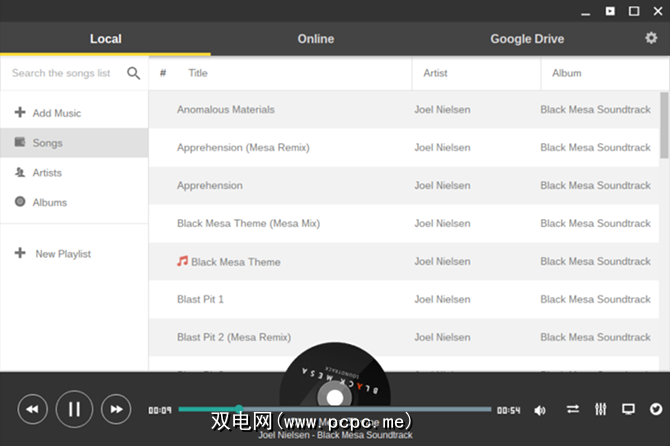Viewport: 670px width, 446px height.
Task: Skip to the previous track
Action: coord(32,409)
